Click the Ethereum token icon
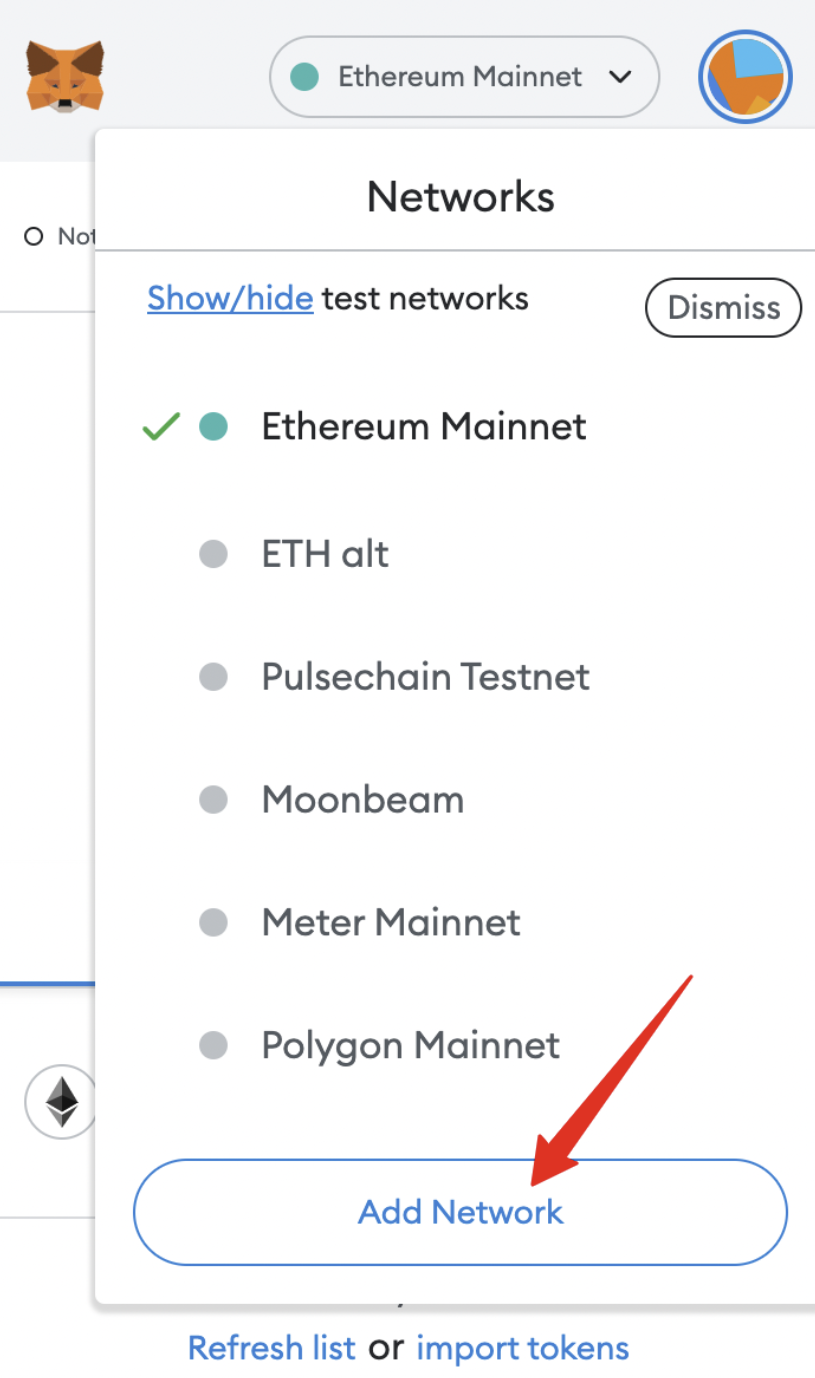815x1378 pixels. point(62,1101)
